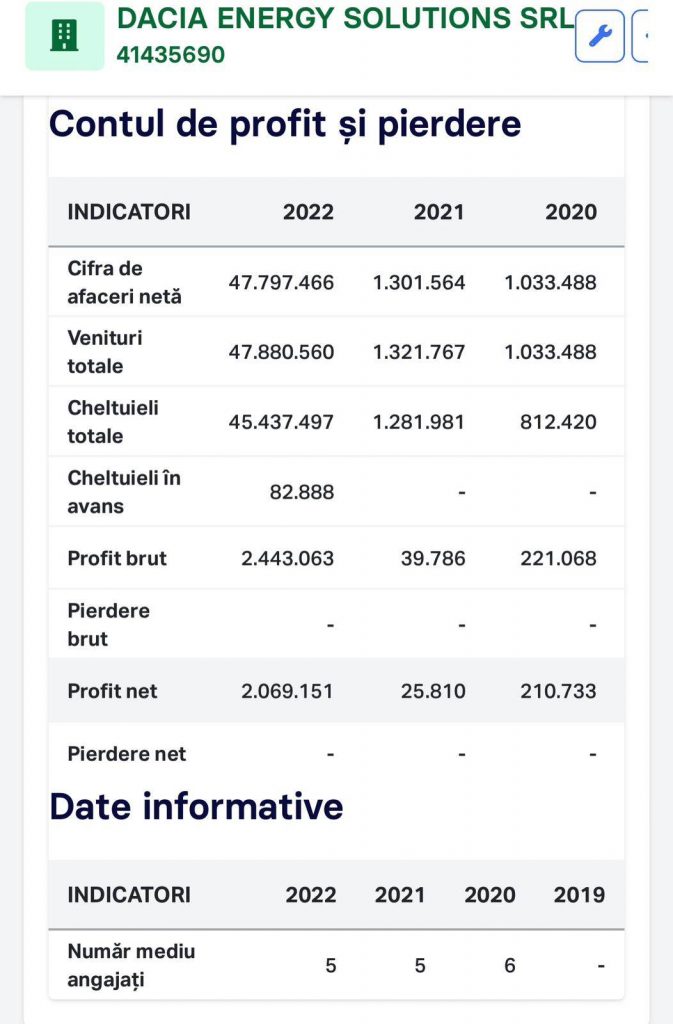
Task: Click the 2021 column header in profit table
Action: (439, 212)
